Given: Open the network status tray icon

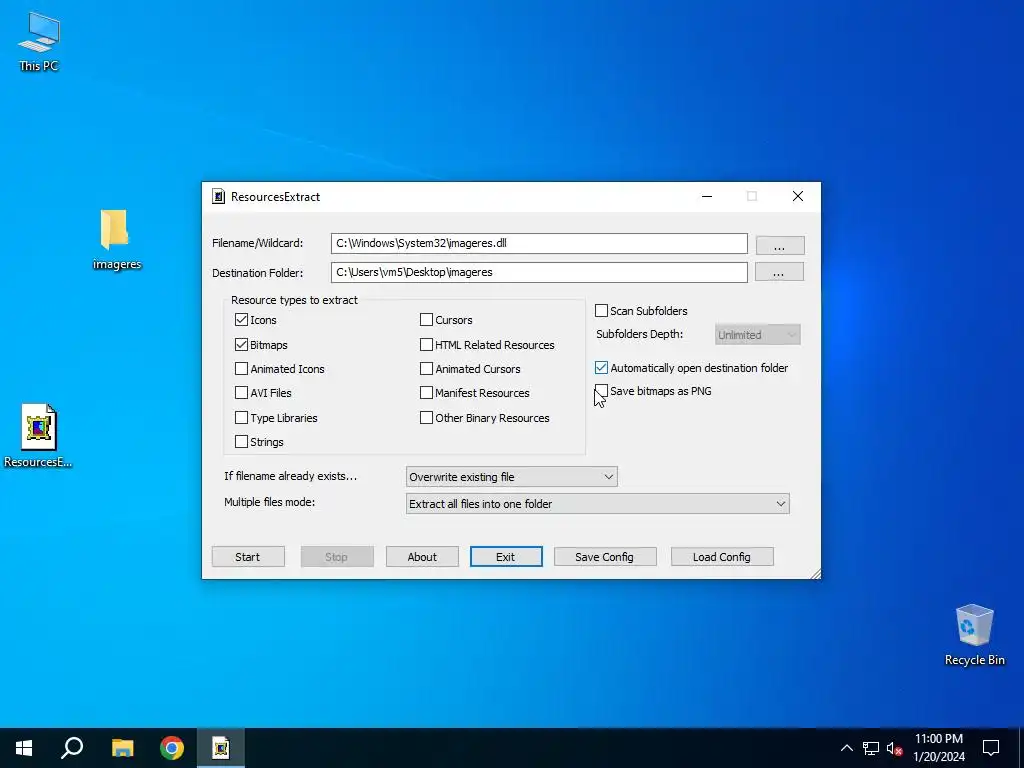Looking at the screenshot, I should [x=871, y=748].
